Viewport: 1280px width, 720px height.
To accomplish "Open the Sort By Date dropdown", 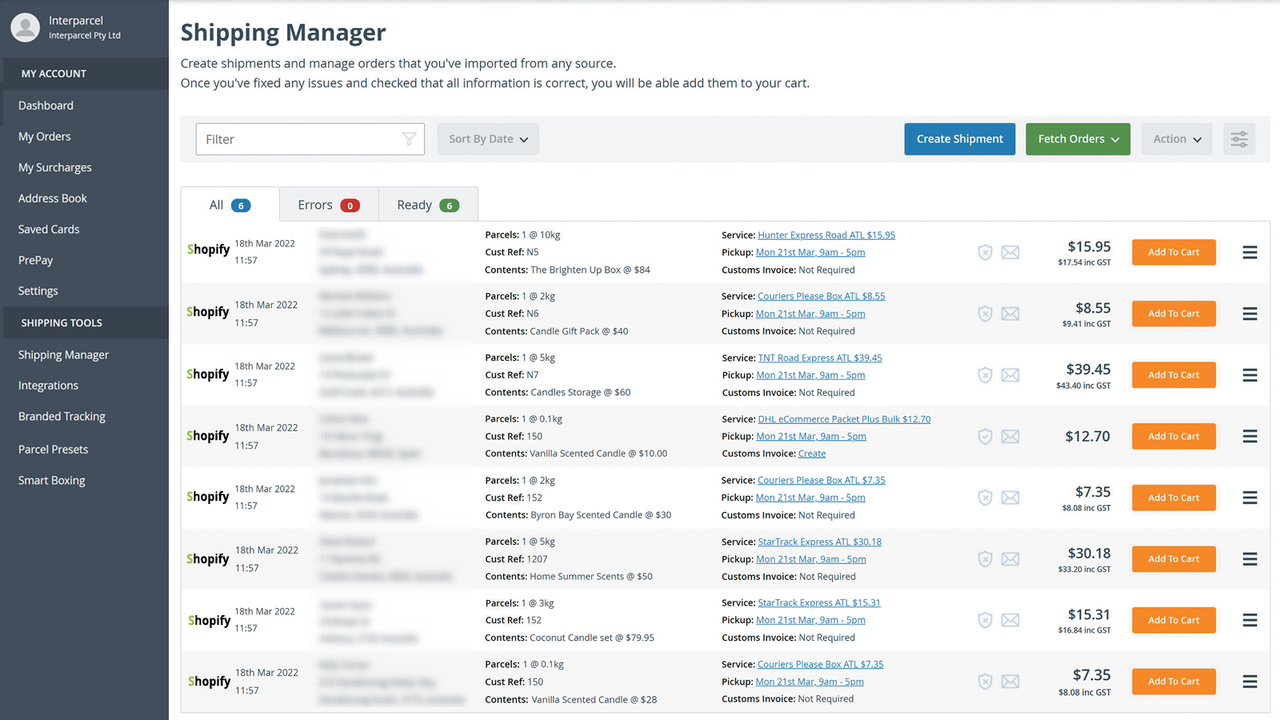I will click(487, 139).
